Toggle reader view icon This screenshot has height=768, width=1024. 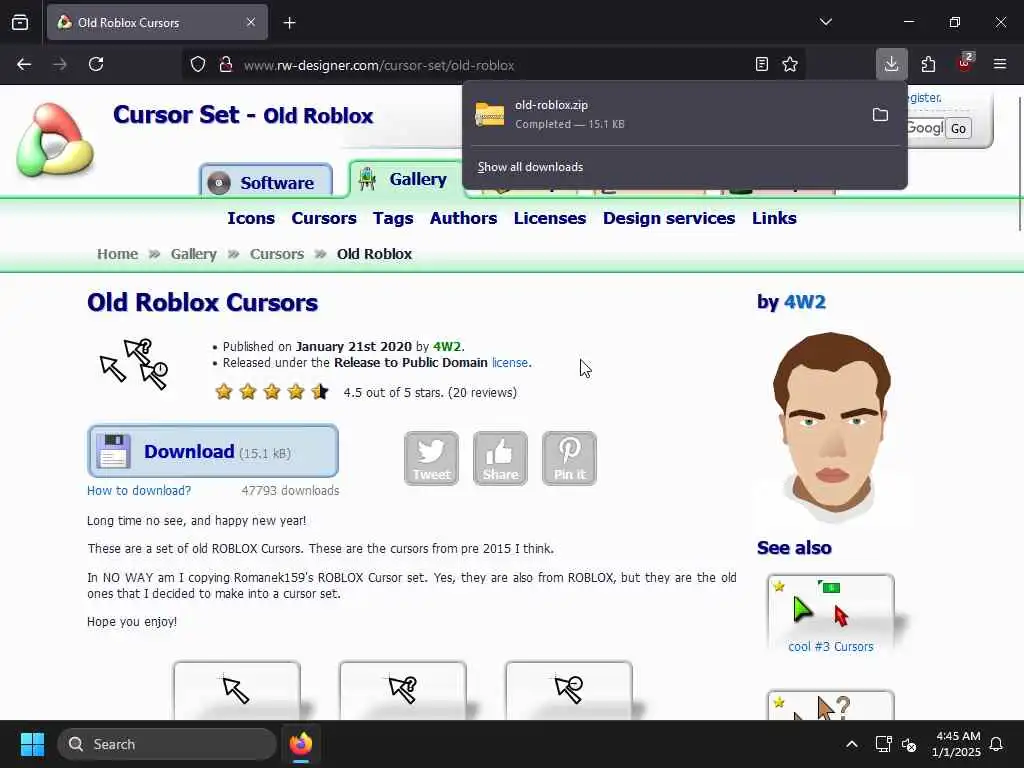click(x=761, y=64)
